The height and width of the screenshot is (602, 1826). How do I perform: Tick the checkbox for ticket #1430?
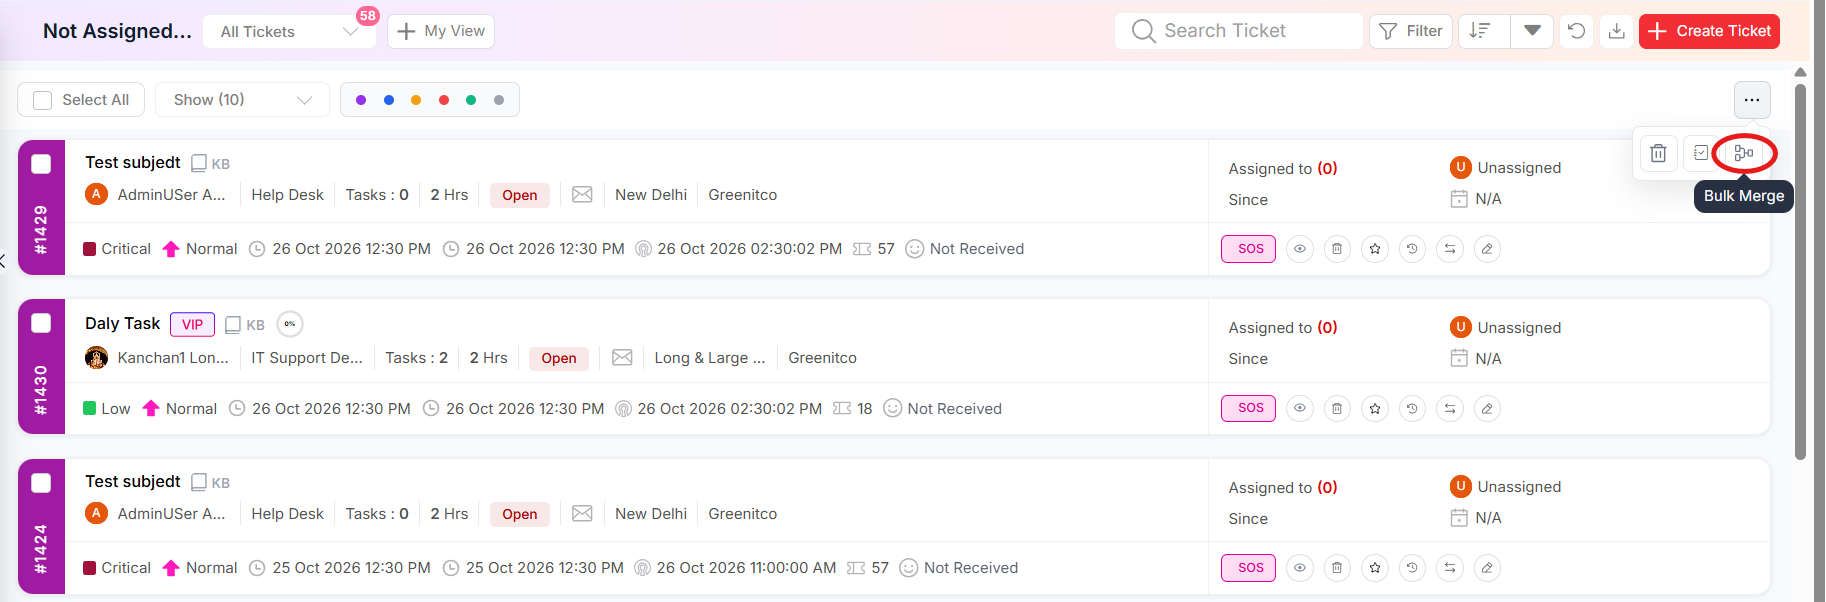point(41,323)
